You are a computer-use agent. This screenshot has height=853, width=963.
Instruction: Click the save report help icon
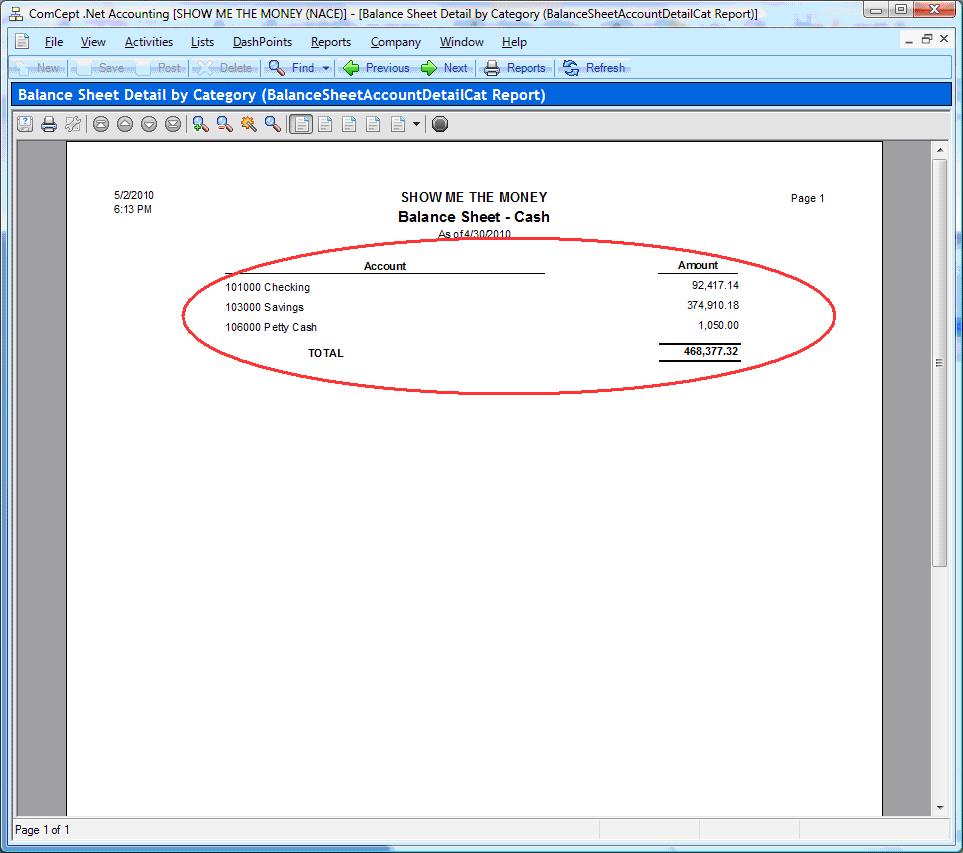pyautogui.click(x=24, y=124)
